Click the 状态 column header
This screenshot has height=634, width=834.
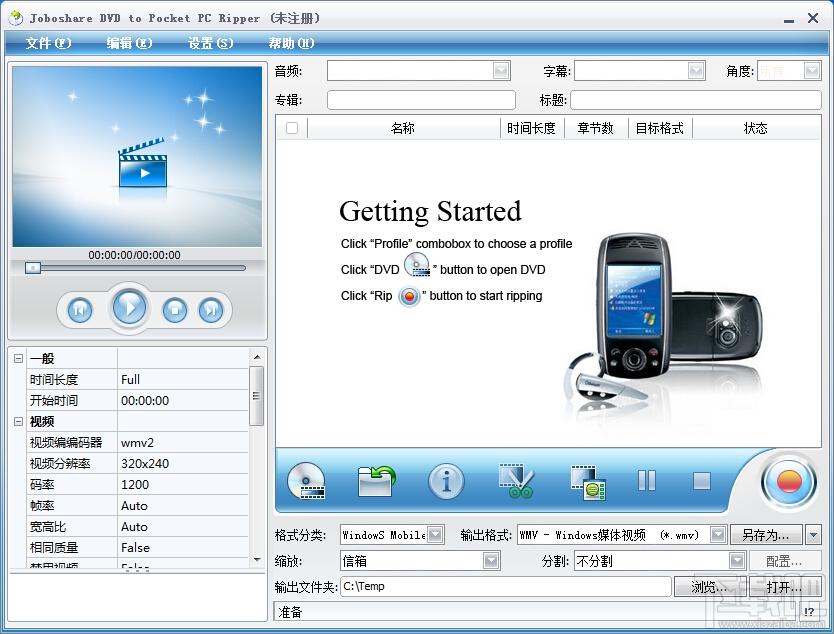click(756, 128)
